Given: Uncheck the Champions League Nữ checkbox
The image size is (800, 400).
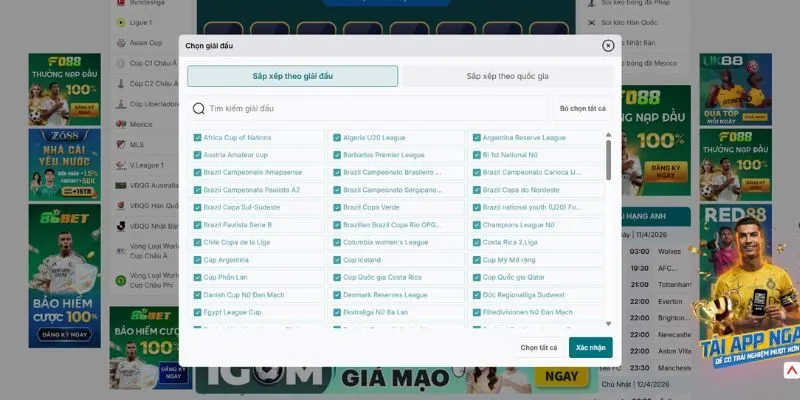Looking at the screenshot, I should click(x=477, y=225).
